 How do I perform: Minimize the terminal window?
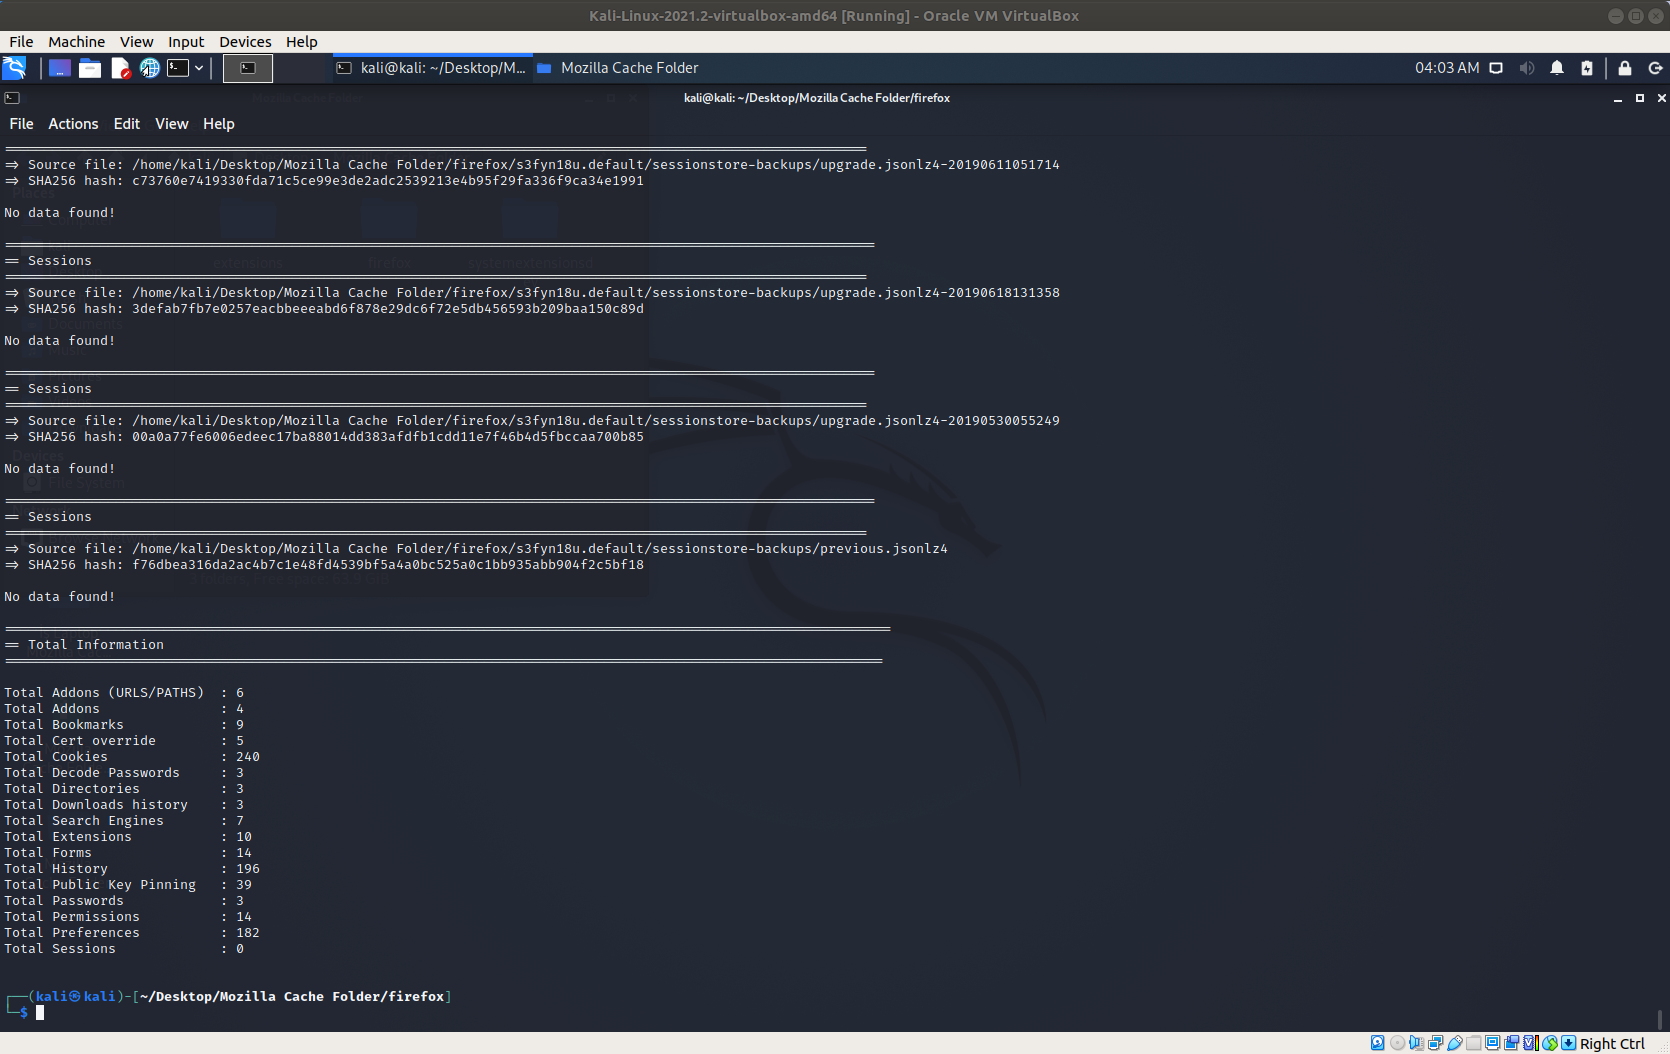coord(1618,98)
